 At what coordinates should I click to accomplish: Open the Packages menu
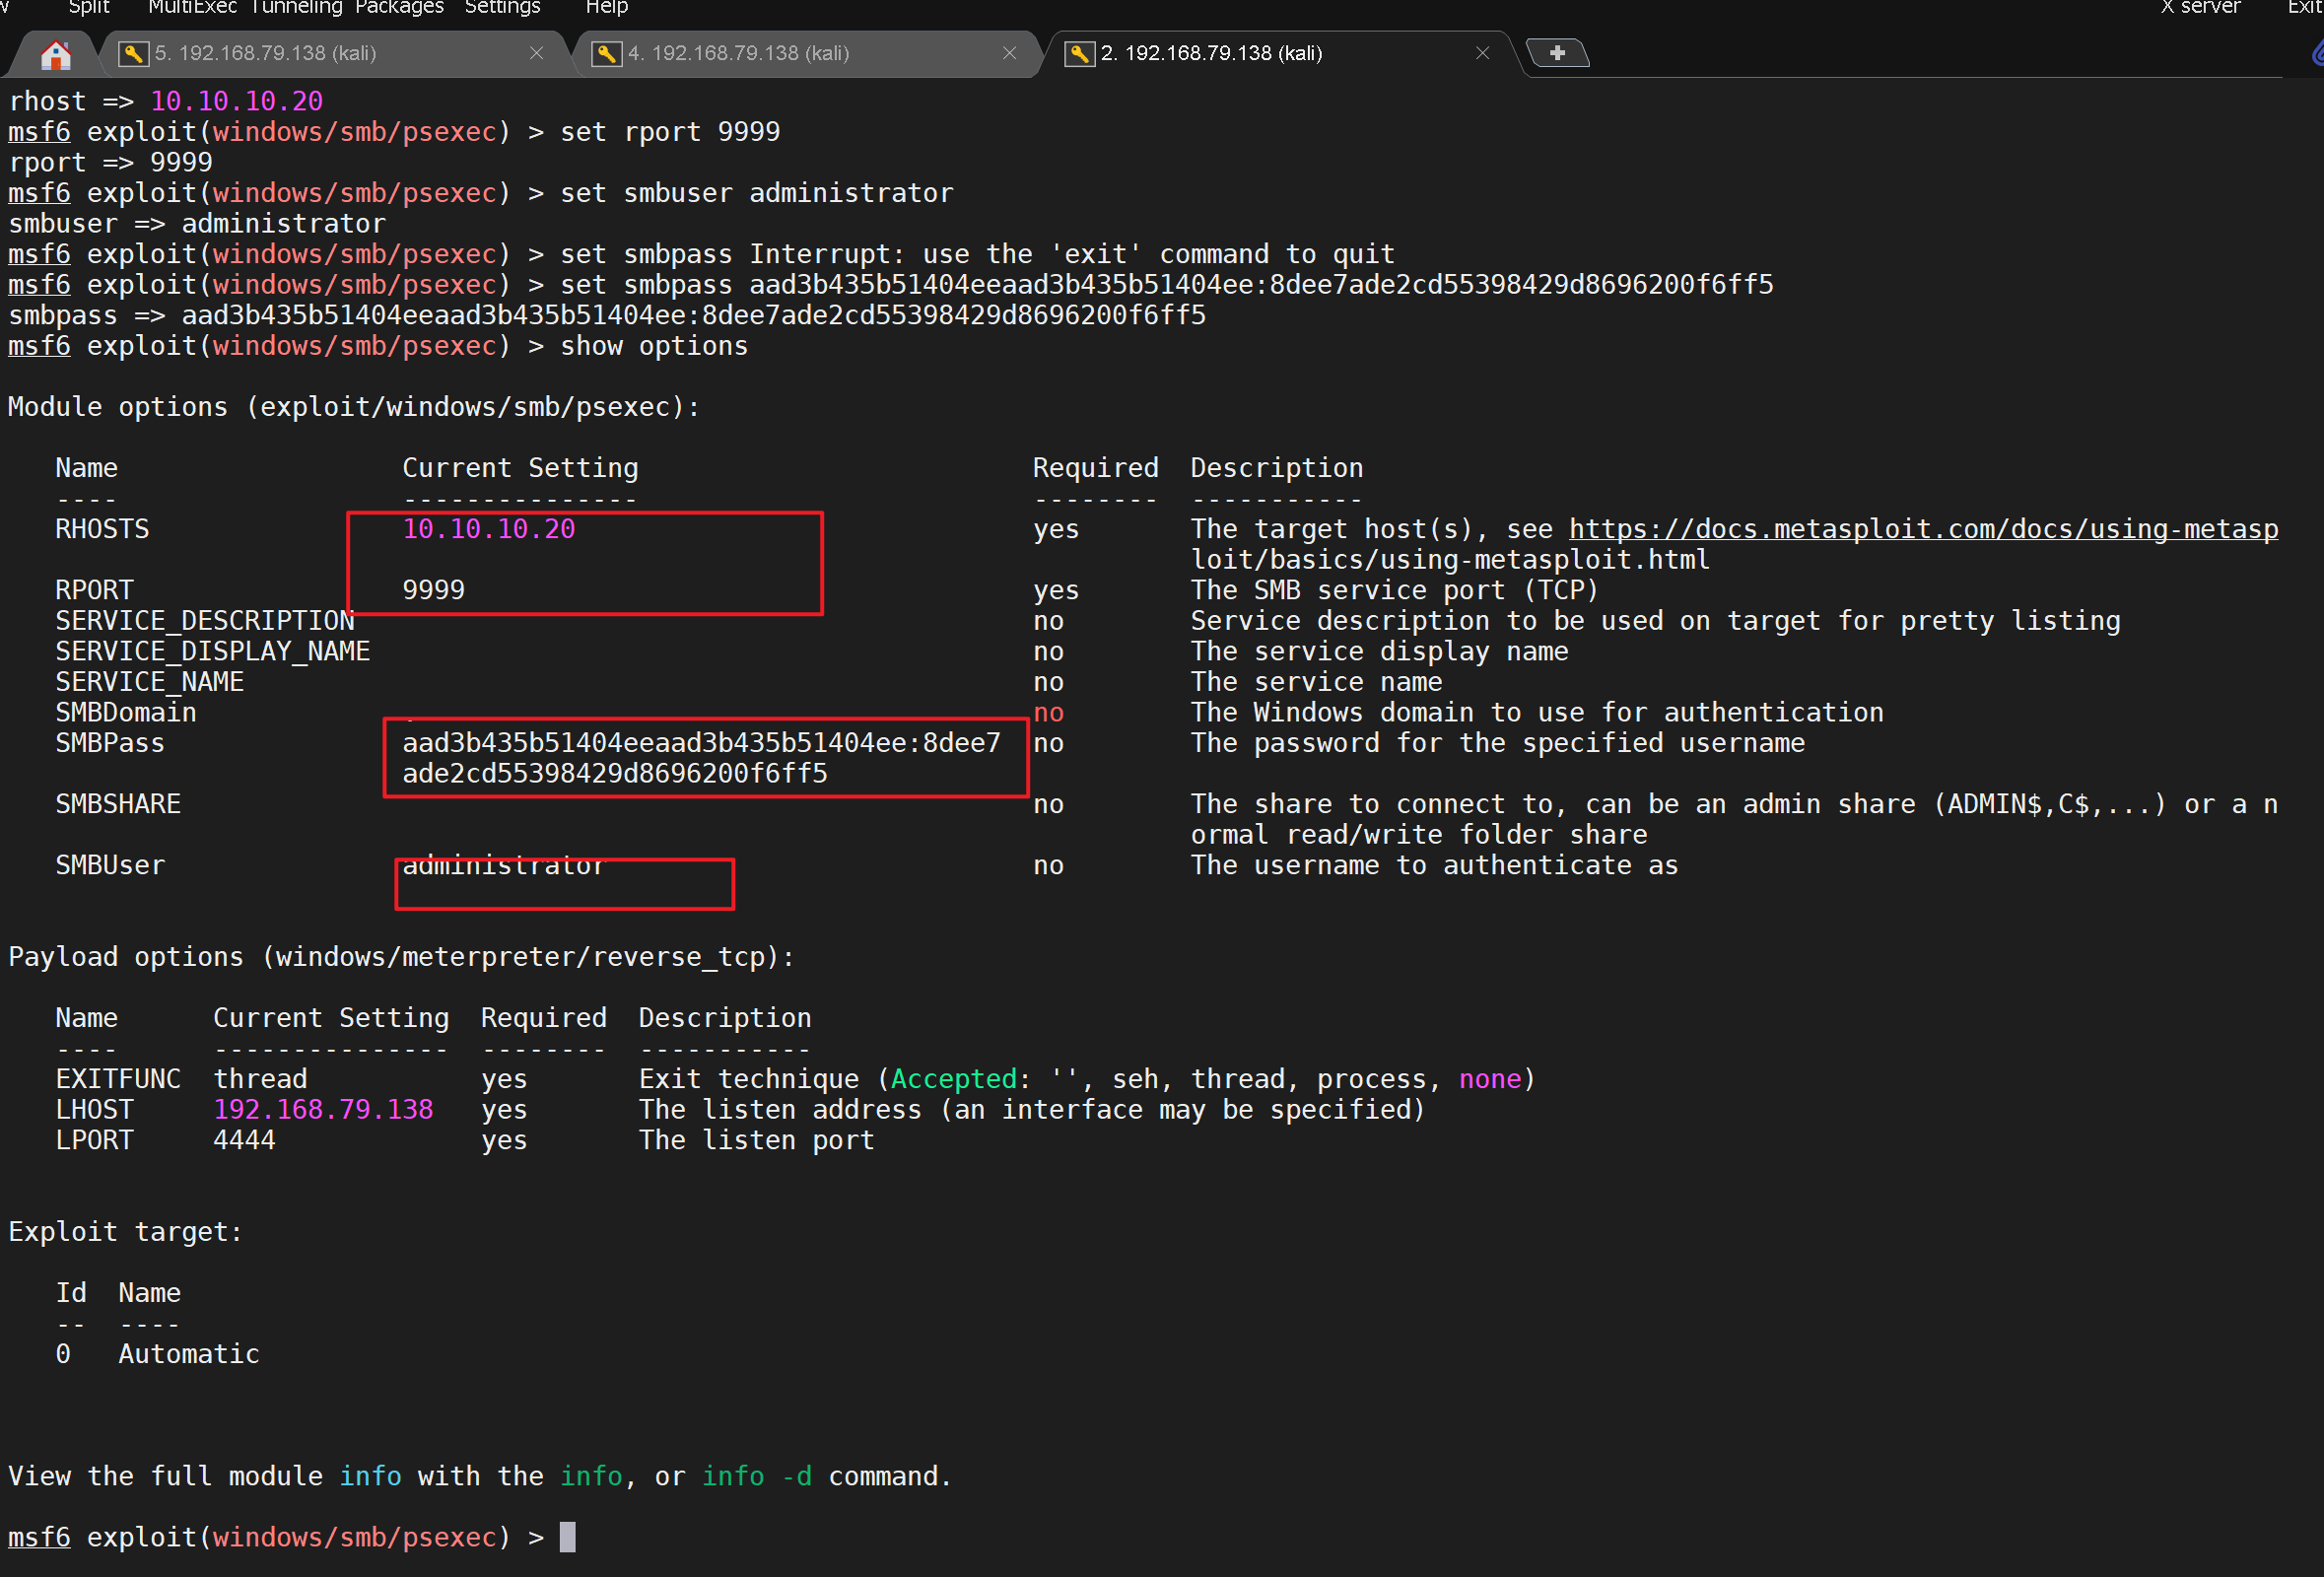point(399,7)
